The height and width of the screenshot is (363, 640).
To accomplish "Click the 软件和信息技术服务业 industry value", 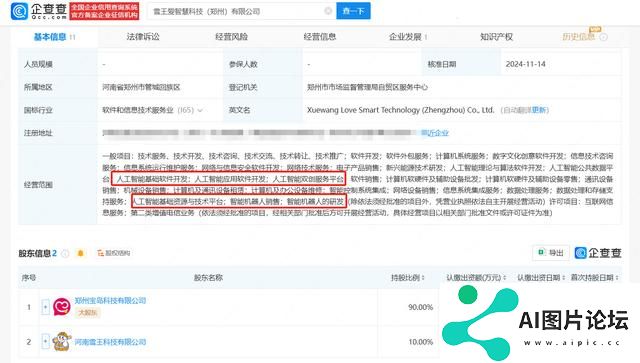I will click(138, 110).
